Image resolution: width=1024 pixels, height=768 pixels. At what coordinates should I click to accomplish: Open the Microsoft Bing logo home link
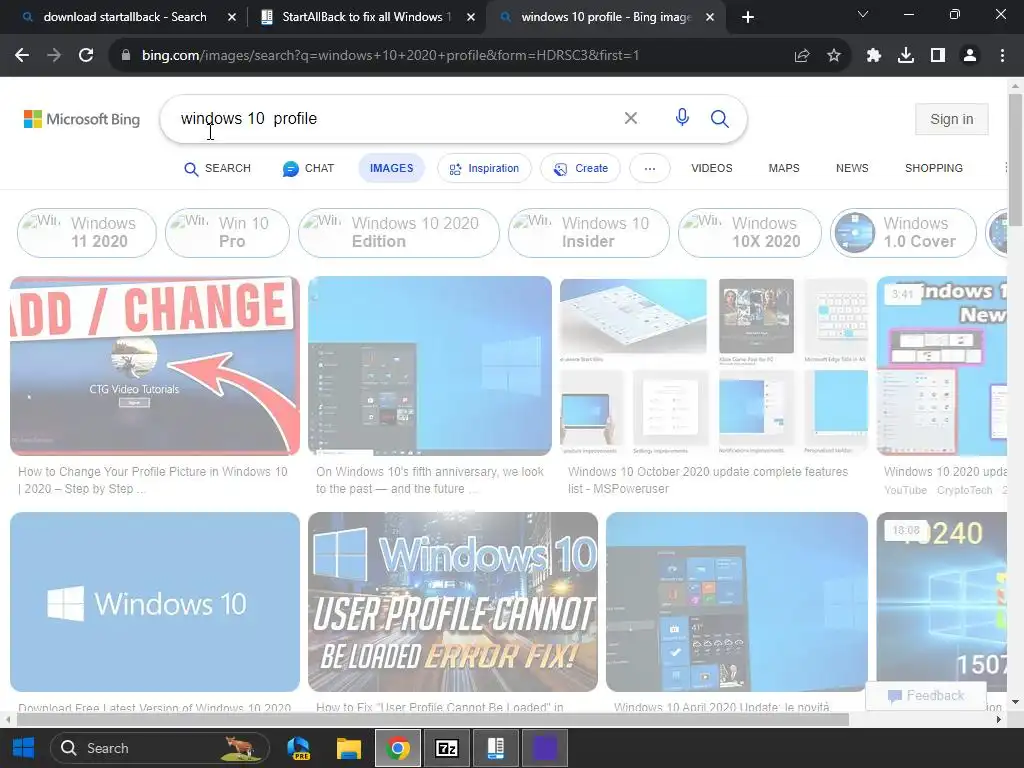click(82, 119)
